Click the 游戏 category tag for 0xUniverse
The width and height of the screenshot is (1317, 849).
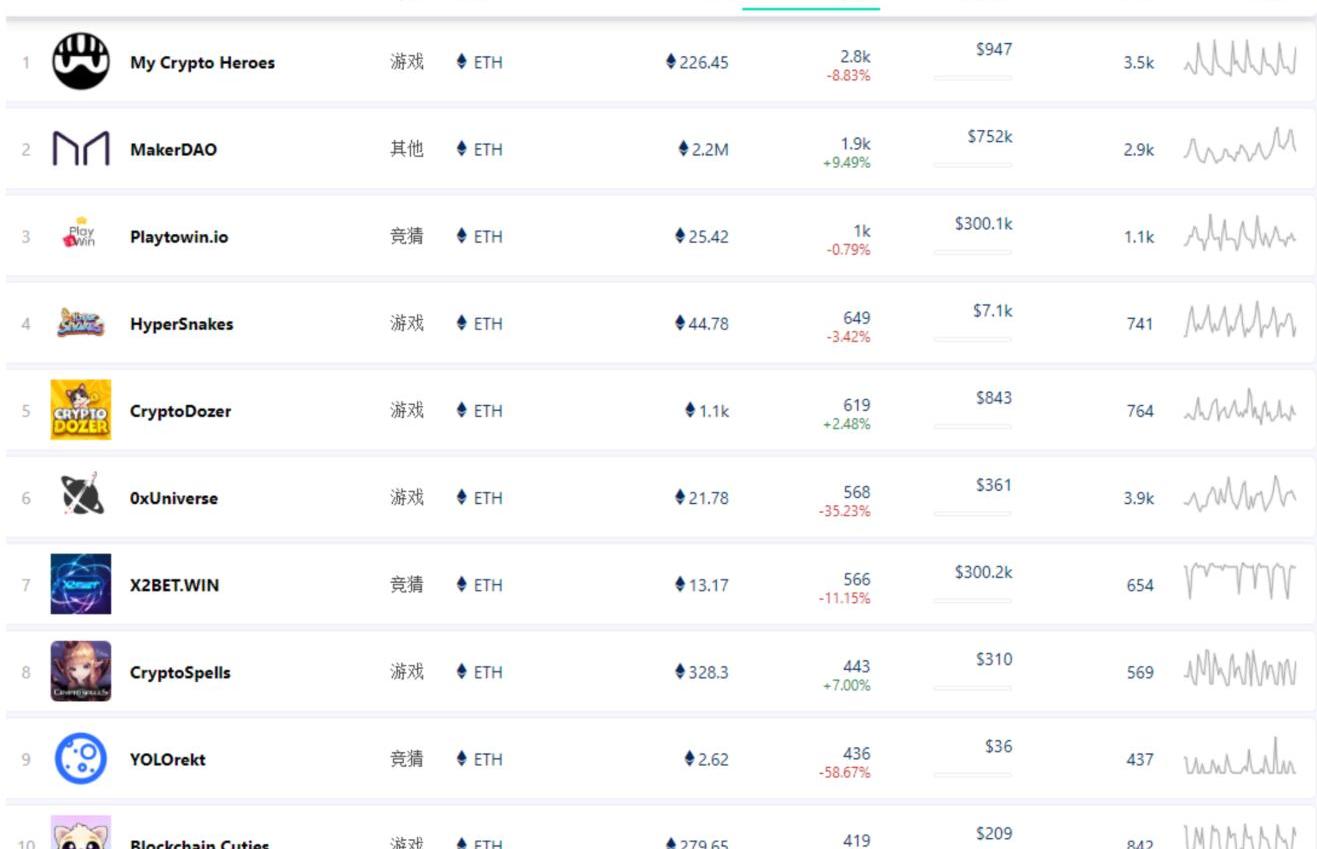click(406, 497)
